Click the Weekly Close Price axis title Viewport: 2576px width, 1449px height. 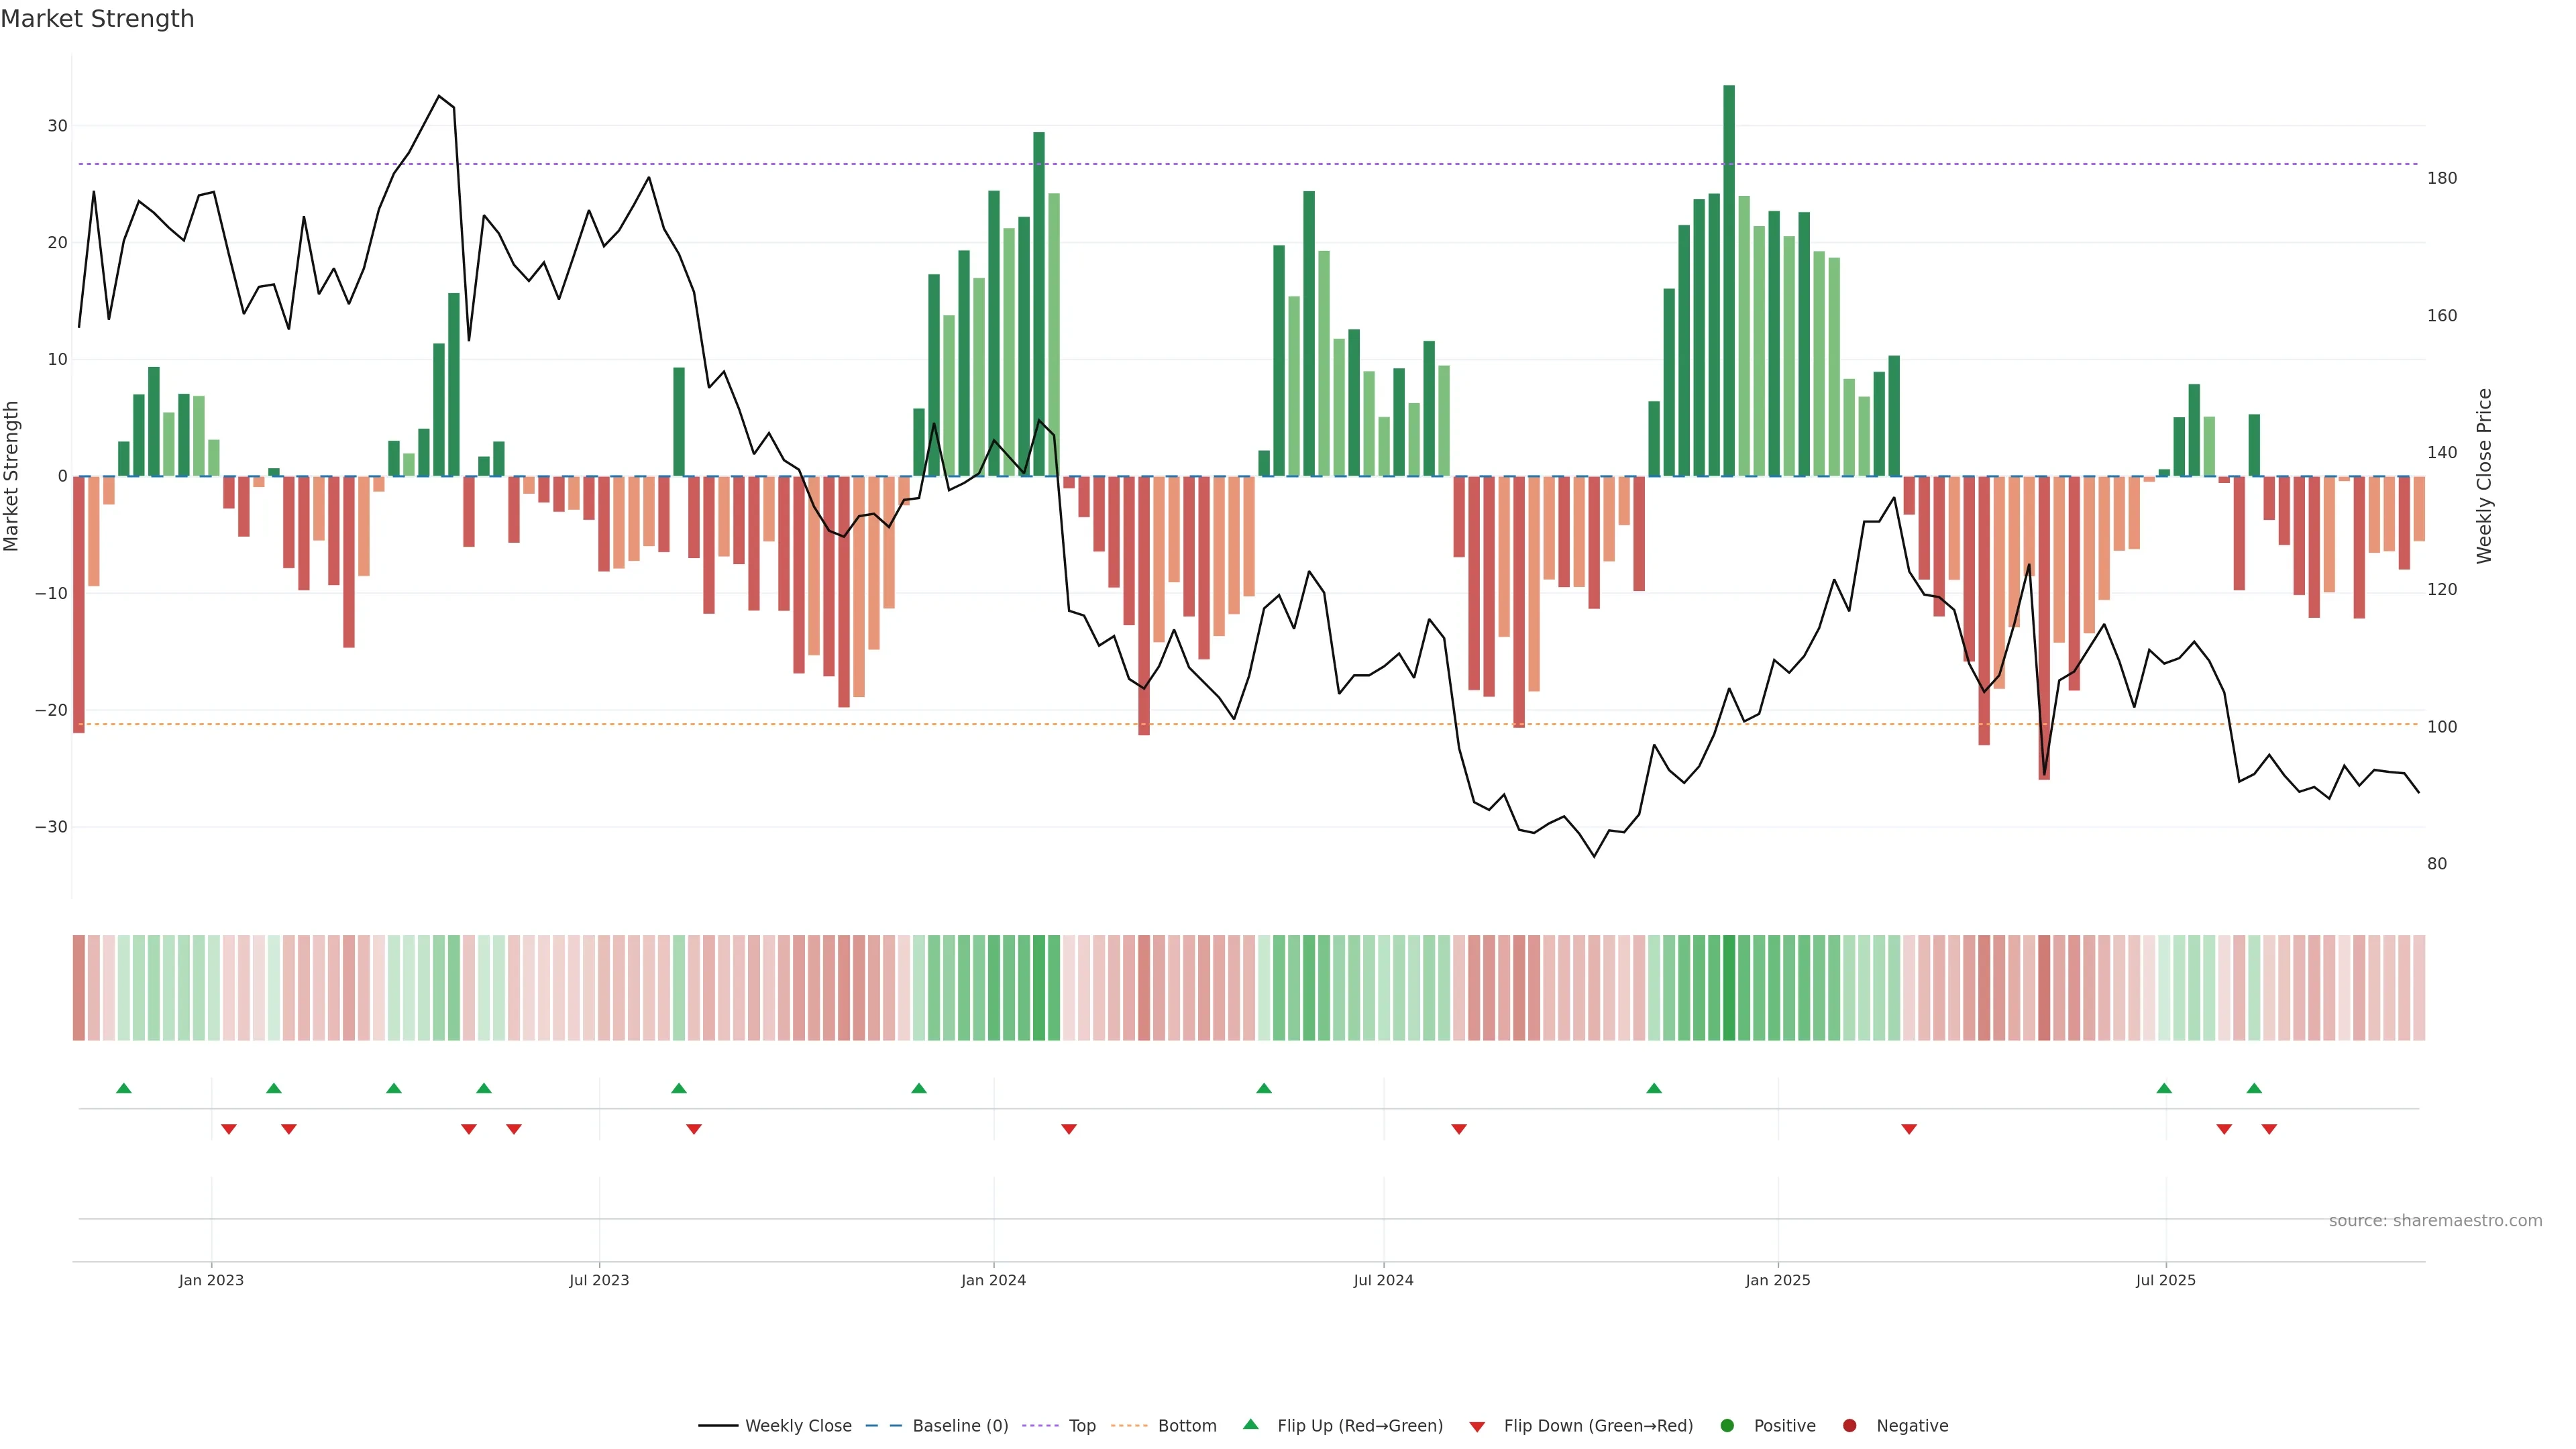click(x=2484, y=476)
